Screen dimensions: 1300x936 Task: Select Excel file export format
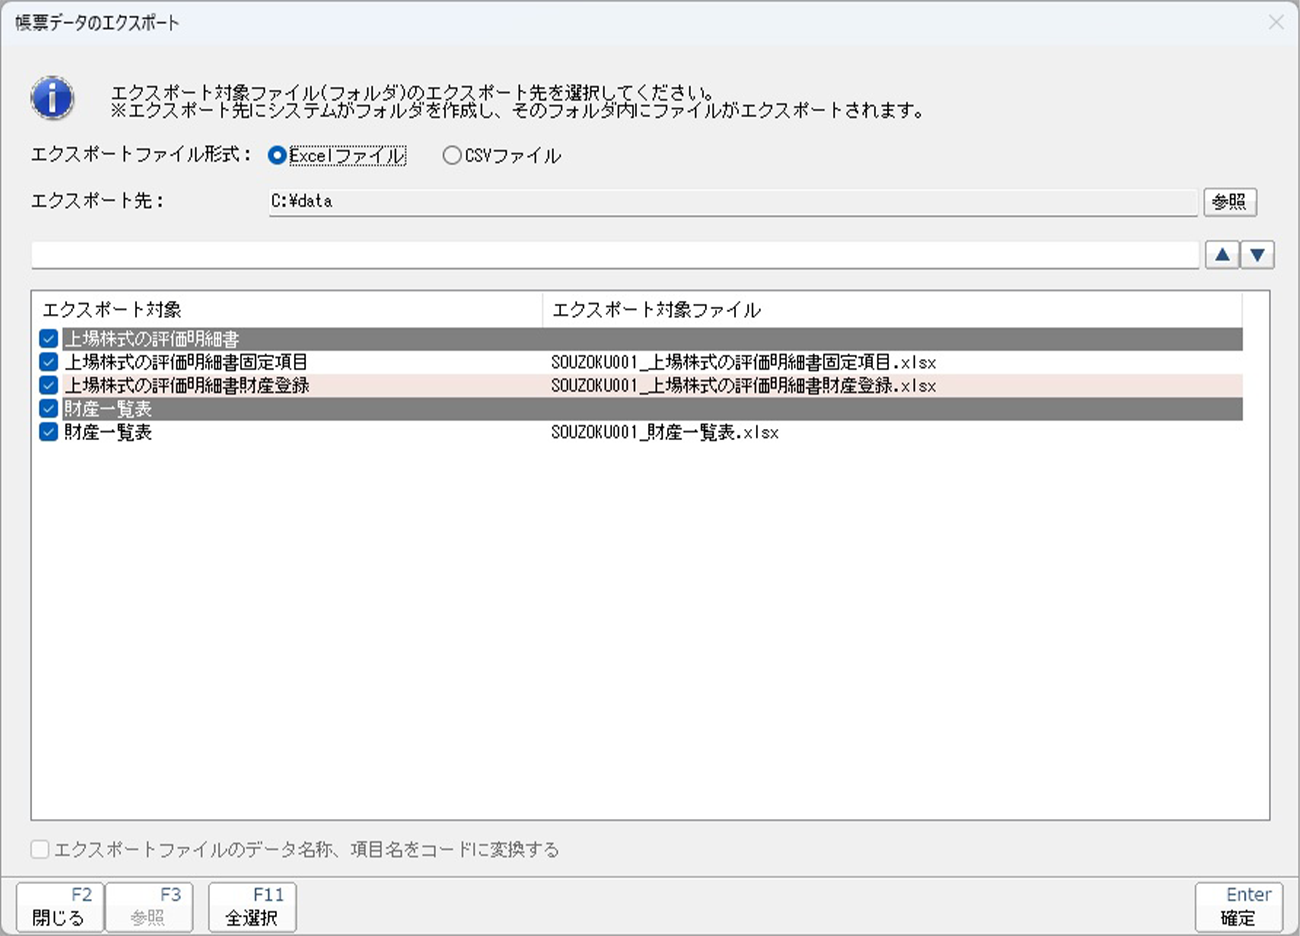[278, 156]
